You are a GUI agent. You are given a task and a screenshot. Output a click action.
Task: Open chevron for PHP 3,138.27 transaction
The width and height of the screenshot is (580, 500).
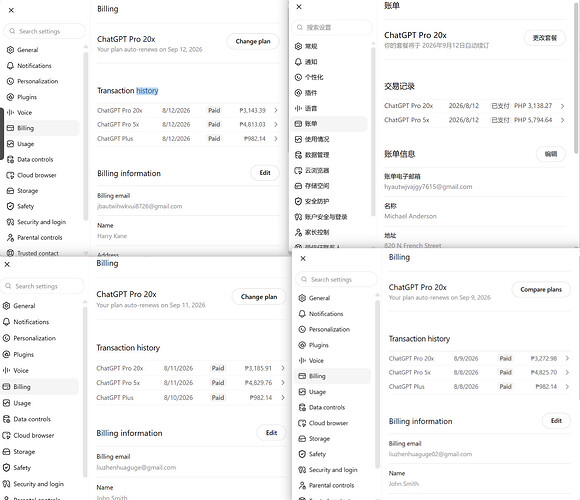point(562,106)
